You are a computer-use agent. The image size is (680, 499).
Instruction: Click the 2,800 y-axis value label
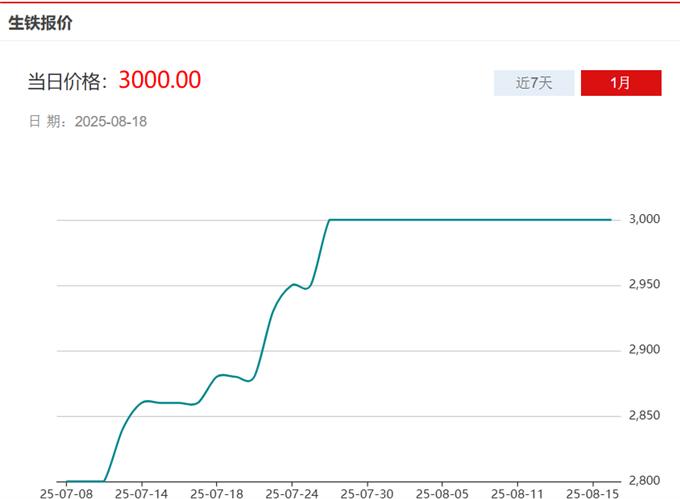click(644, 481)
